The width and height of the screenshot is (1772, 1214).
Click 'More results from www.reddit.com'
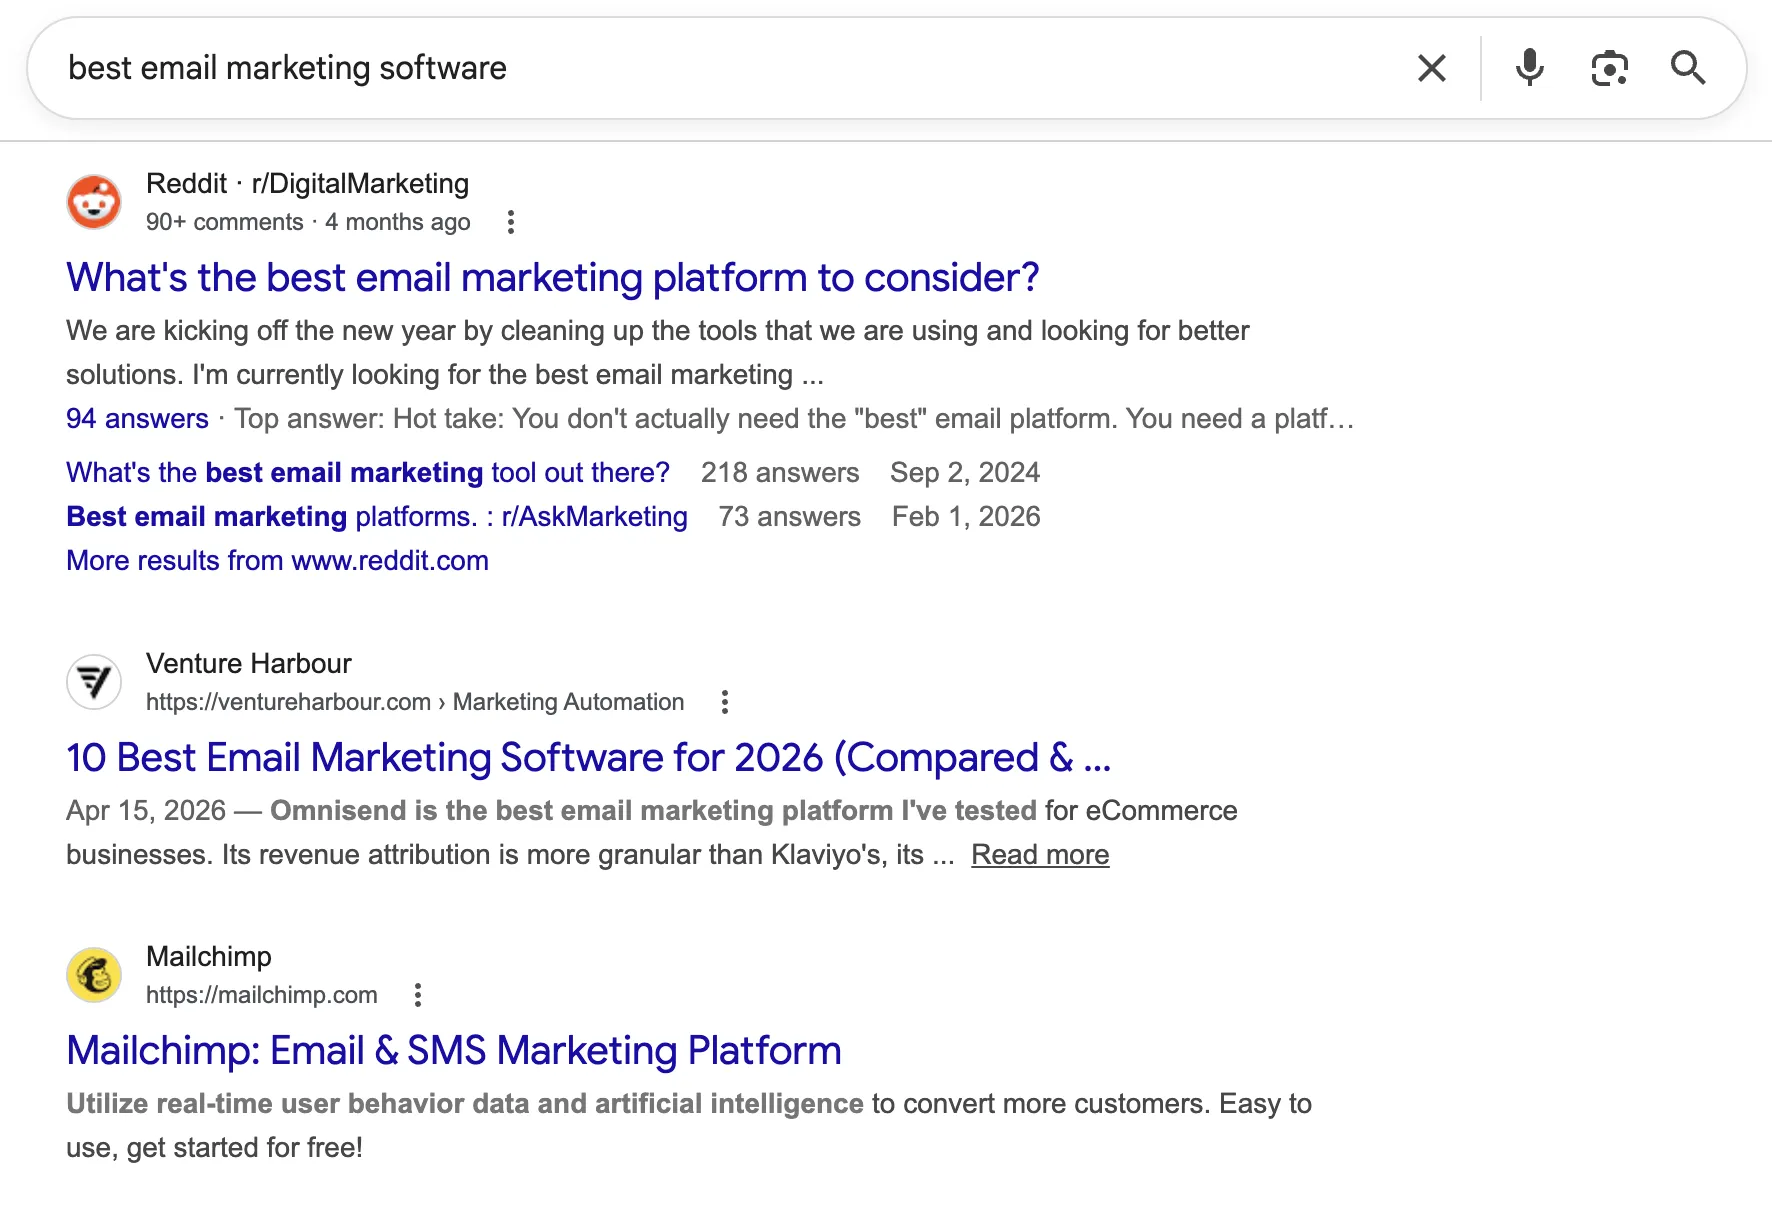(x=277, y=560)
